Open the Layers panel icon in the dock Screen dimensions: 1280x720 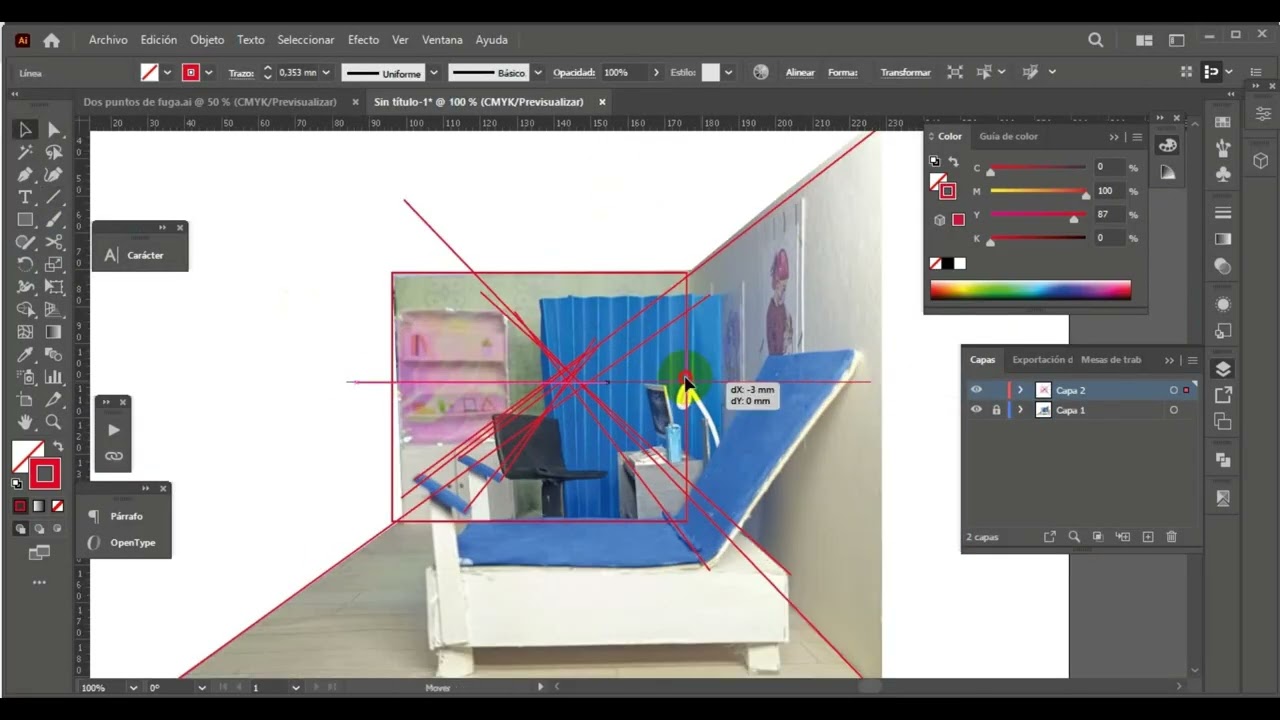[x=1222, y=369]
